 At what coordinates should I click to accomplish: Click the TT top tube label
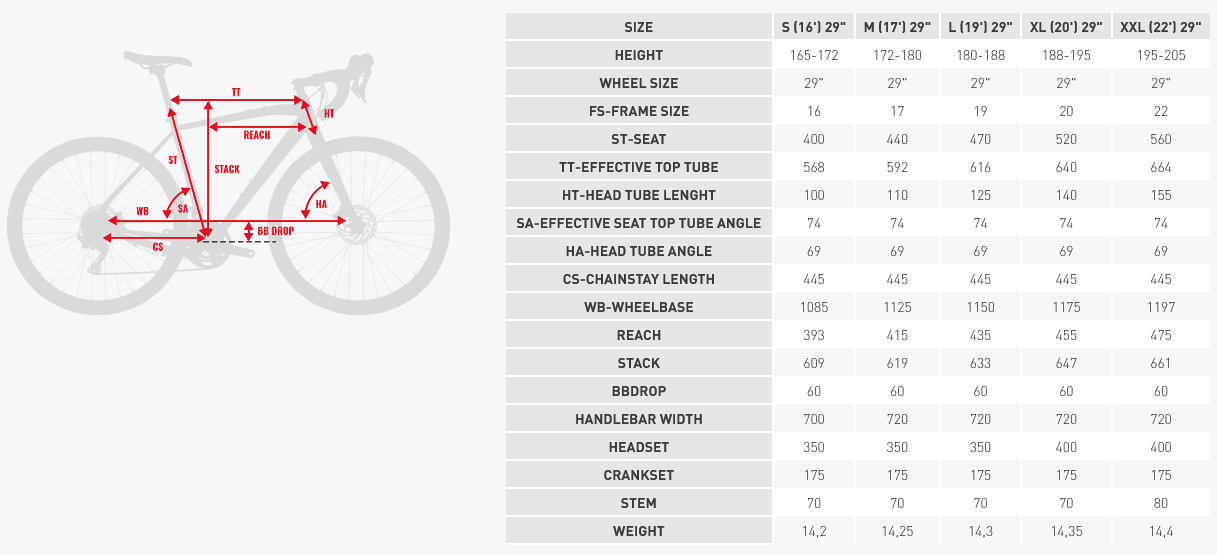[x=236, y=92]
